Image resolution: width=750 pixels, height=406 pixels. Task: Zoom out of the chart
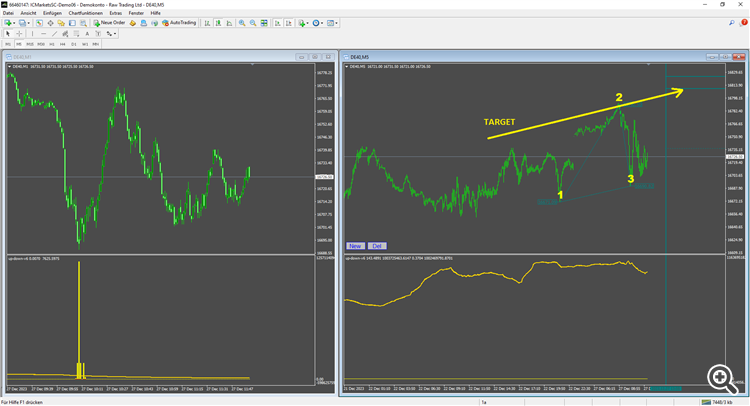coord(253,23)
